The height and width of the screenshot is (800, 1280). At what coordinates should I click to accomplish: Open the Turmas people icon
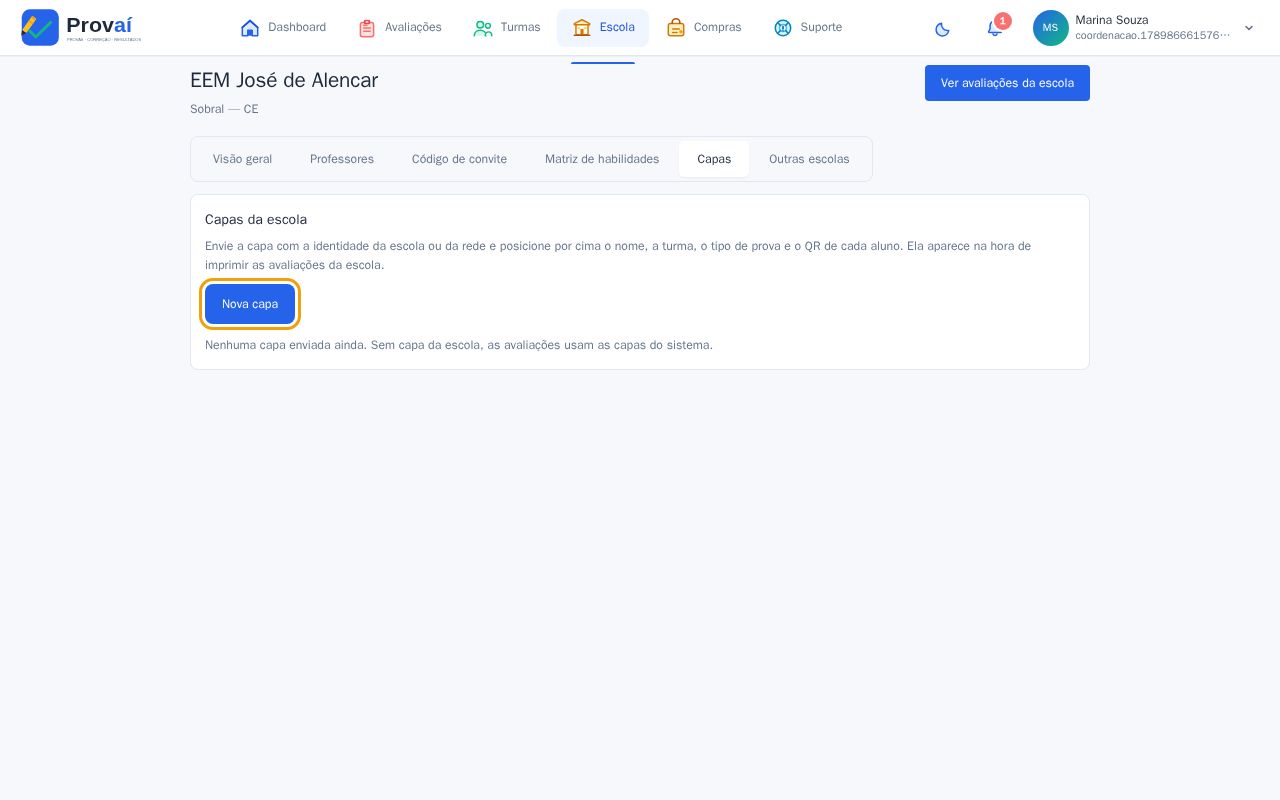483,28
